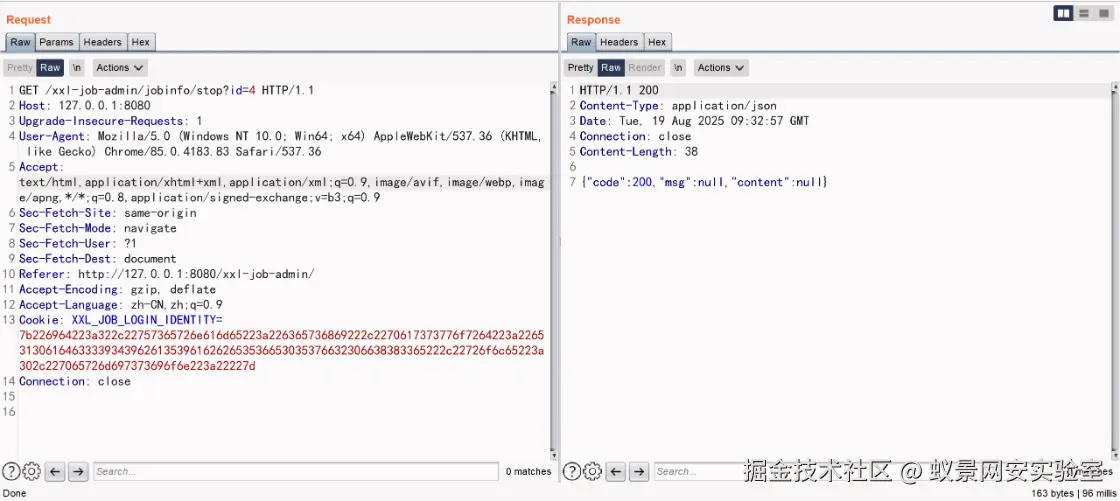Click the Upgrade-Insecure-Requests header line
This screenshot has width=1120, height=501.
[x=110, y=121]
